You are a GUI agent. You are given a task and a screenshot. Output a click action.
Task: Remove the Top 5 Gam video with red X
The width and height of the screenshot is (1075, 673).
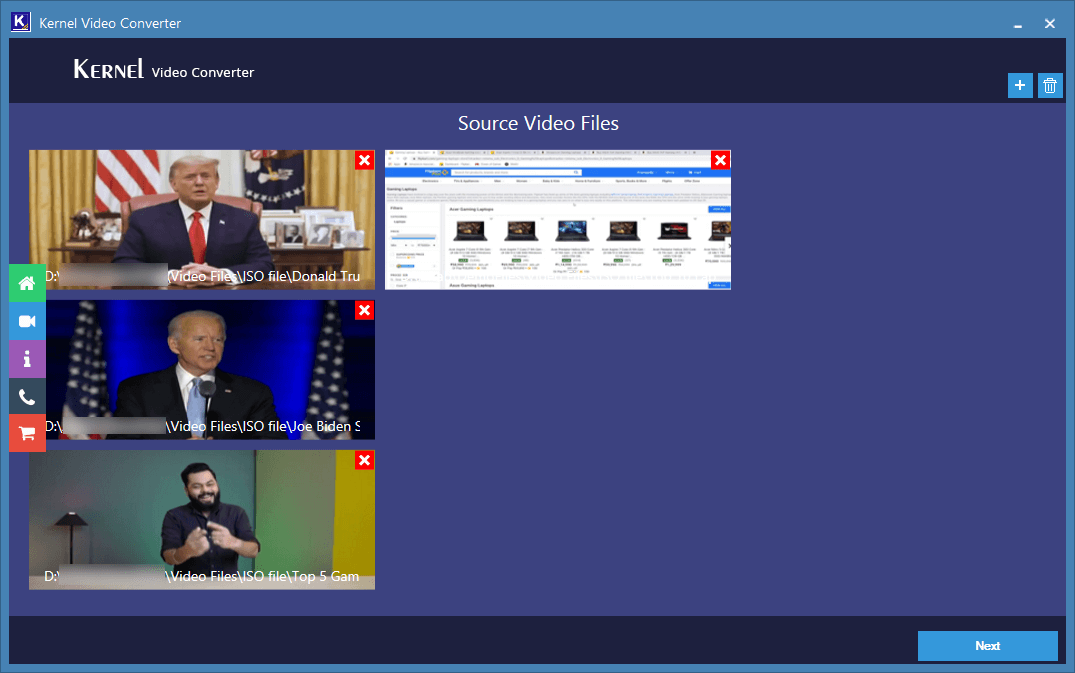365,461
